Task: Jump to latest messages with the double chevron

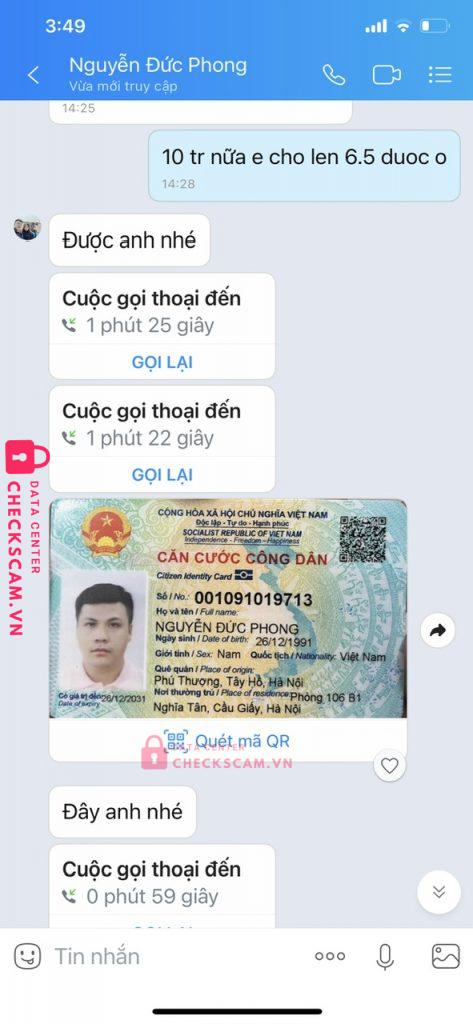Action: pyautogui.click(x=439, y=891)
